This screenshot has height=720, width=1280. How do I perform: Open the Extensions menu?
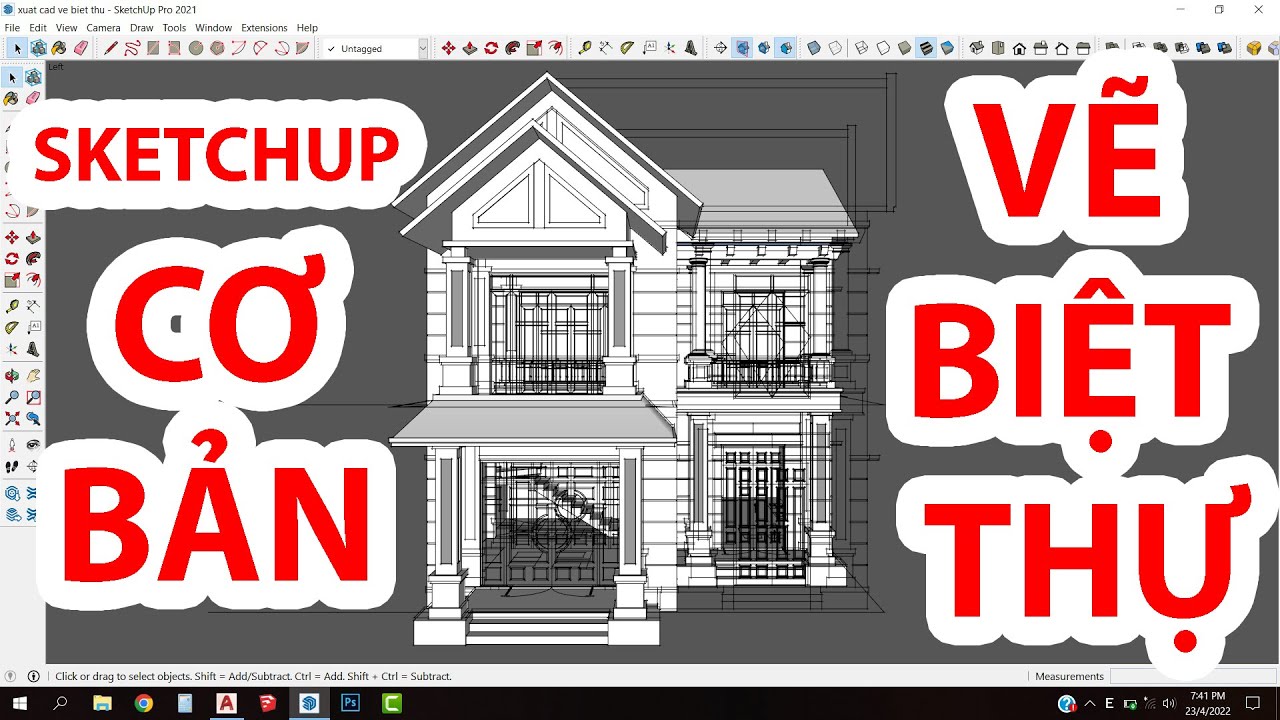click(264, 28)
